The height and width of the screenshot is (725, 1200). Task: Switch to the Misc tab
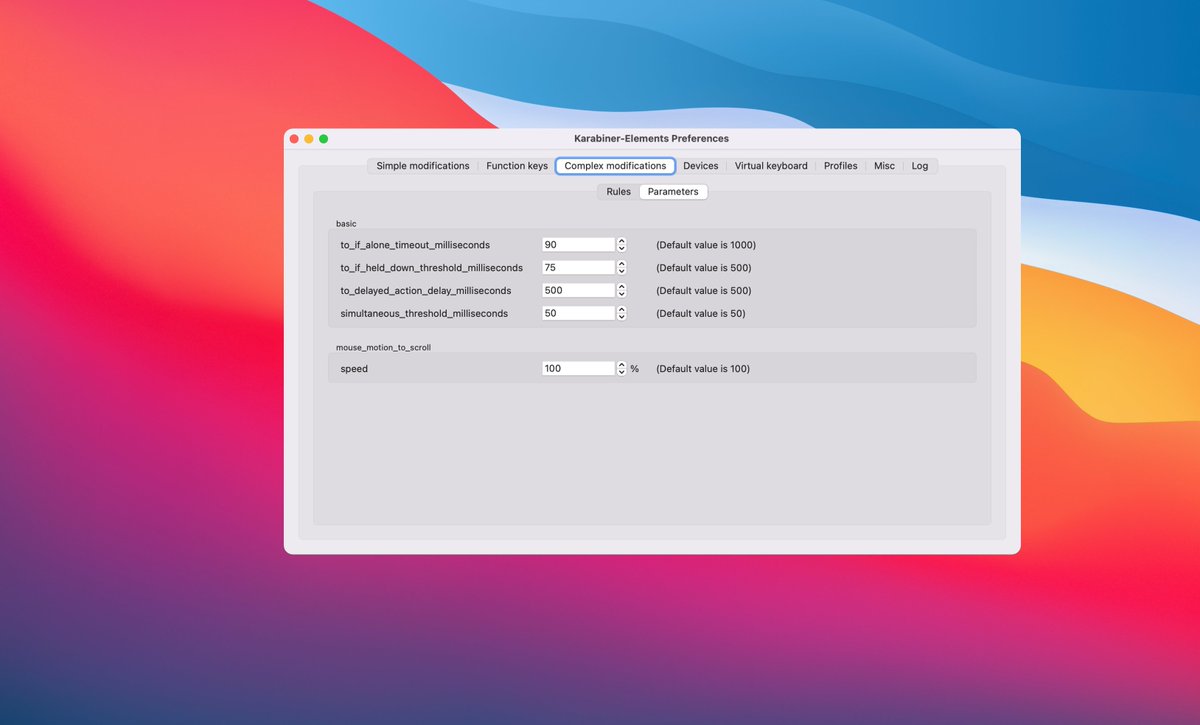coord(885,166)
